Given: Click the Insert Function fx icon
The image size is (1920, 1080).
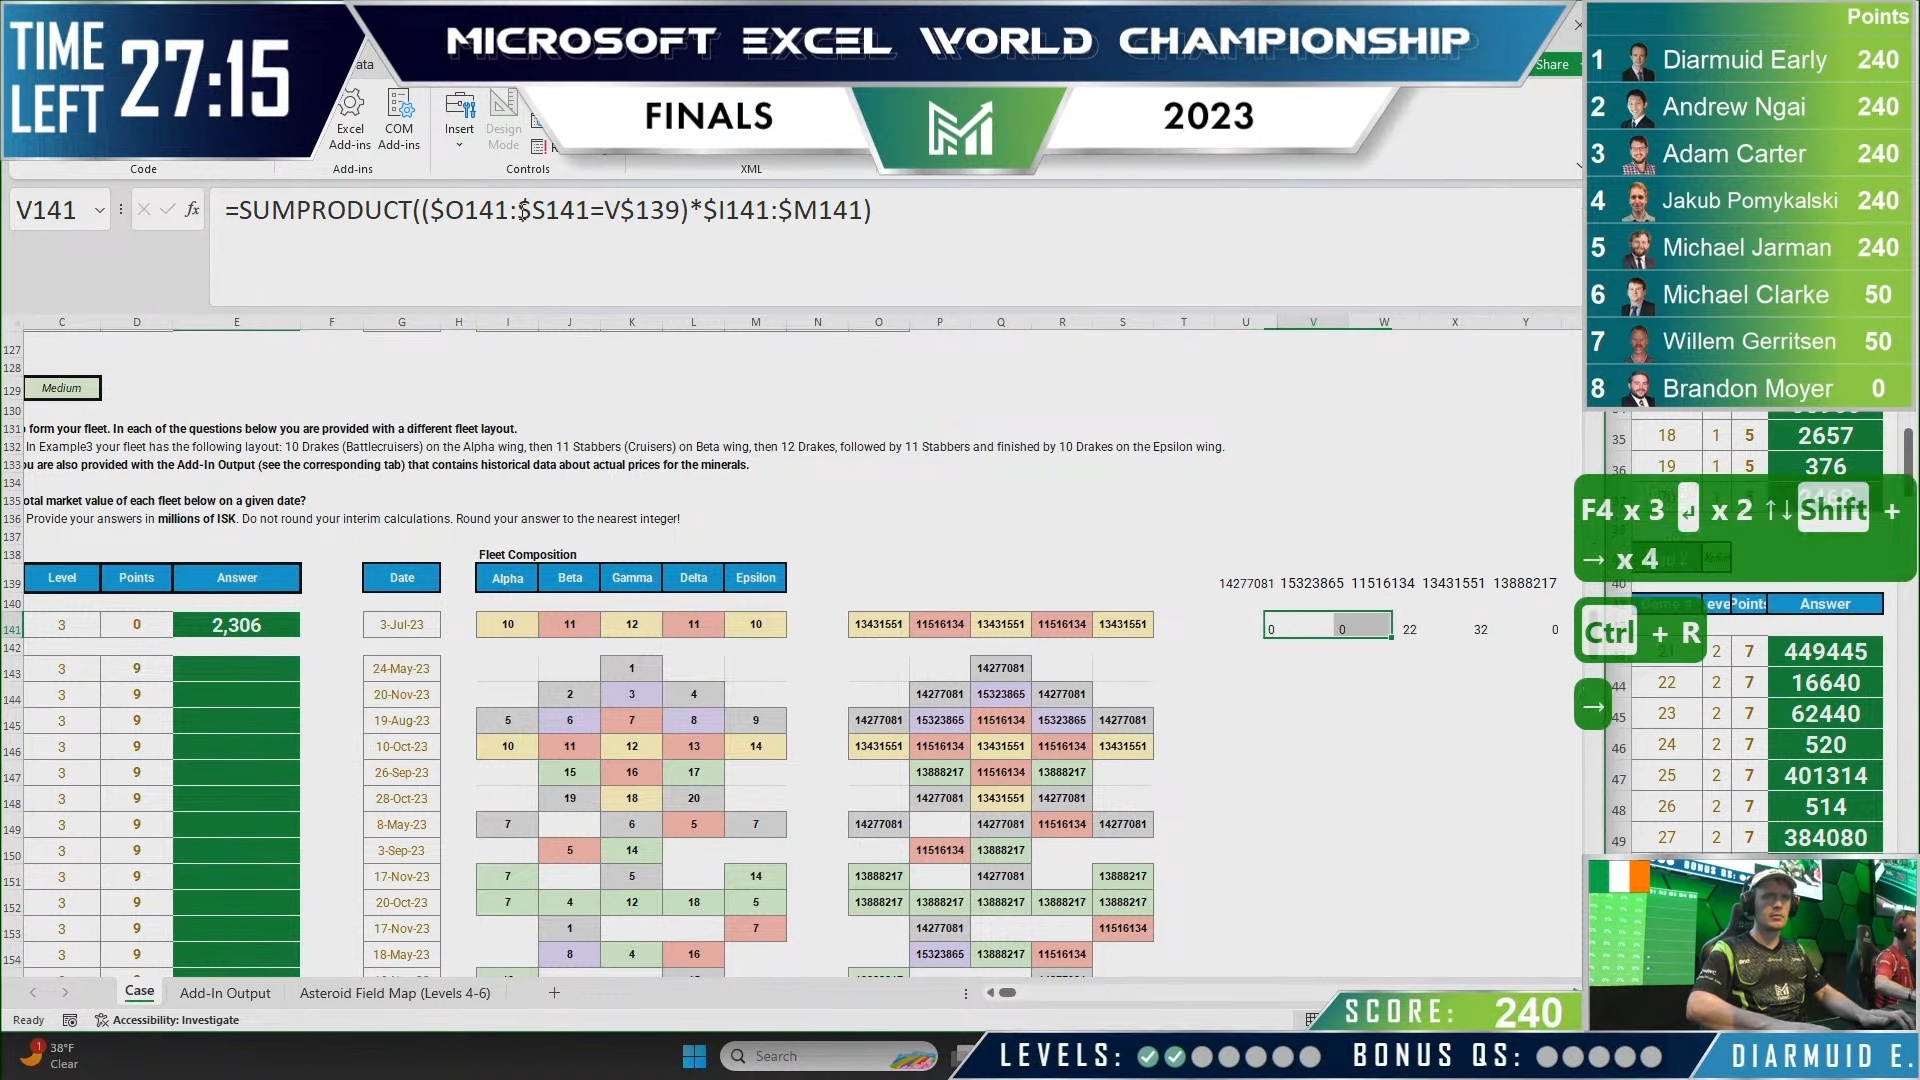Looking at the screenshot, I should [190, 209].
